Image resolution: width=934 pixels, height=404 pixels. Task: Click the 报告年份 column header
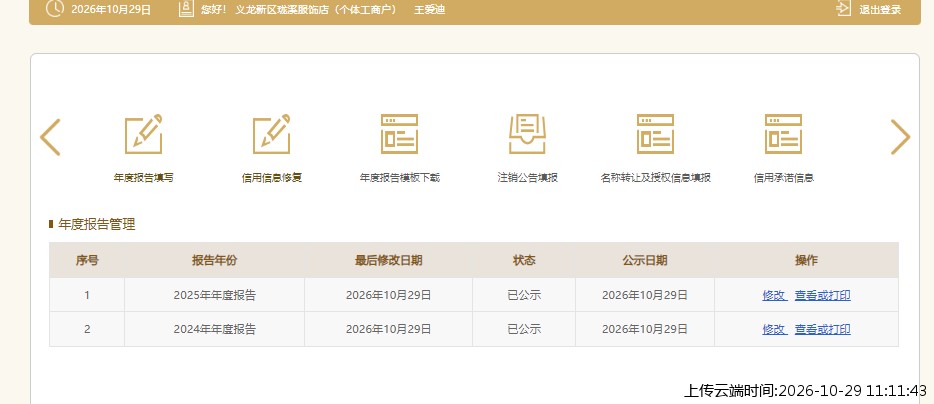pyautogui.click(x=214, y=260)
